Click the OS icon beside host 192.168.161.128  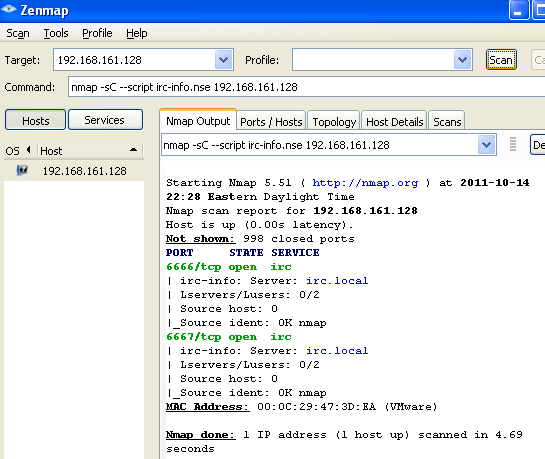(x=22, y=170)
